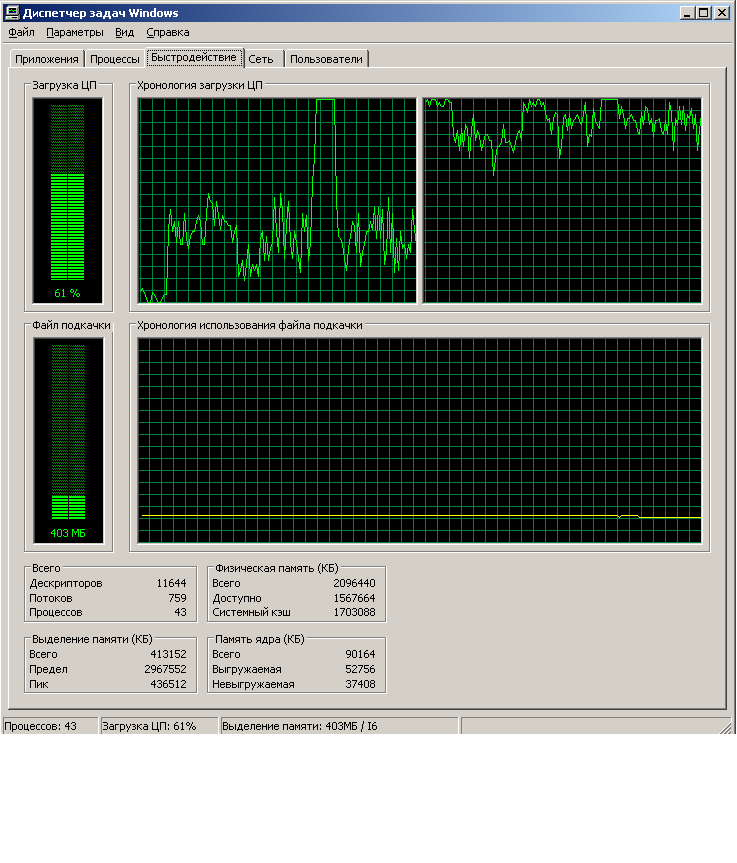737x863 pixels.
Task: Click the CPU load meter showing 61 %
Action: (x=68, y=200)
